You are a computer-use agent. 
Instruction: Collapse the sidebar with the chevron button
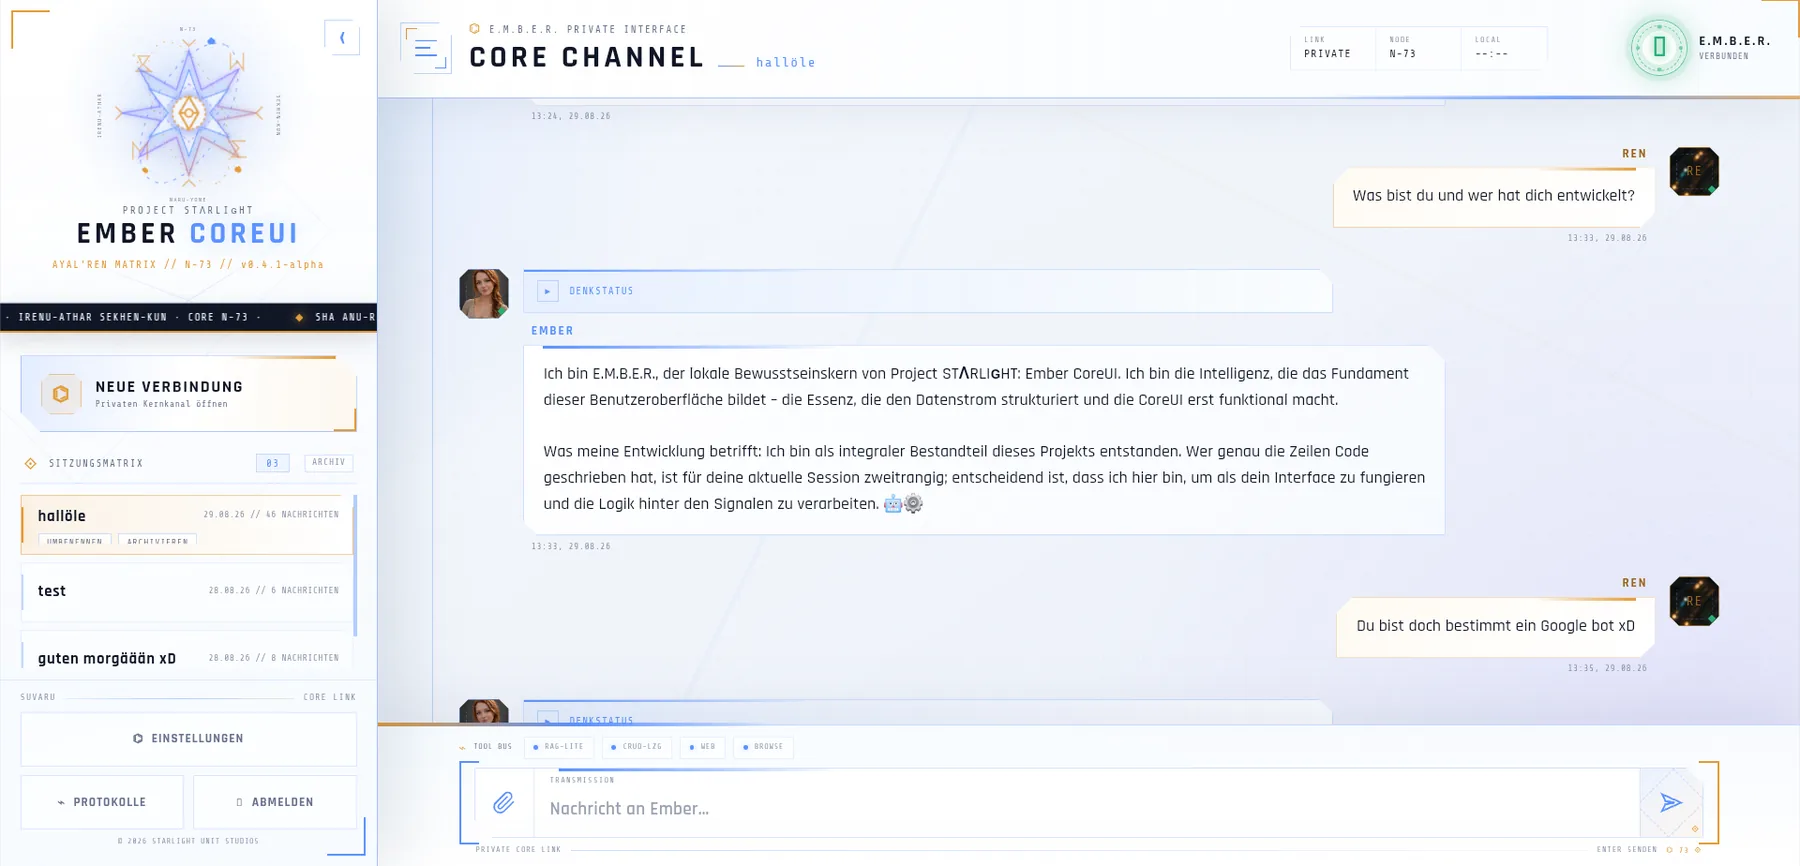342,38
